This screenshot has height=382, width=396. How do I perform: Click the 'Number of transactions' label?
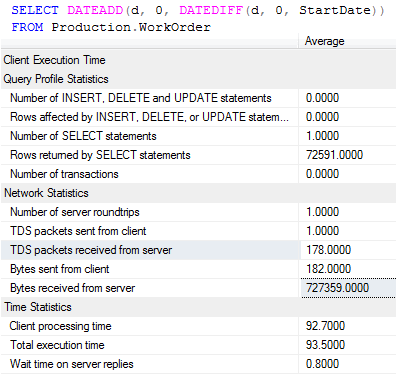64,174
